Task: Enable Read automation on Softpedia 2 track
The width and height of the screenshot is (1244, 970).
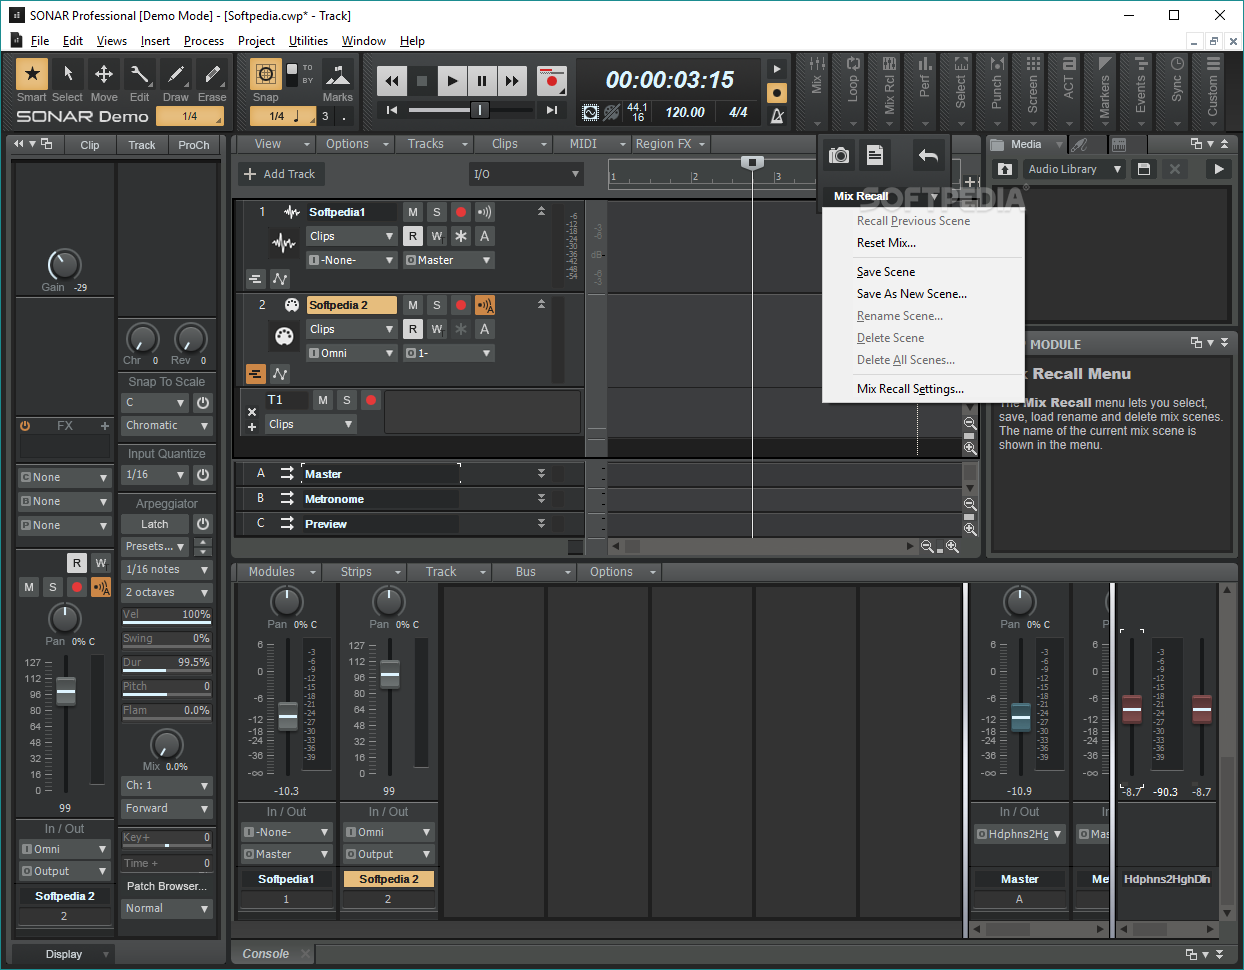Action: click(413, 329)
